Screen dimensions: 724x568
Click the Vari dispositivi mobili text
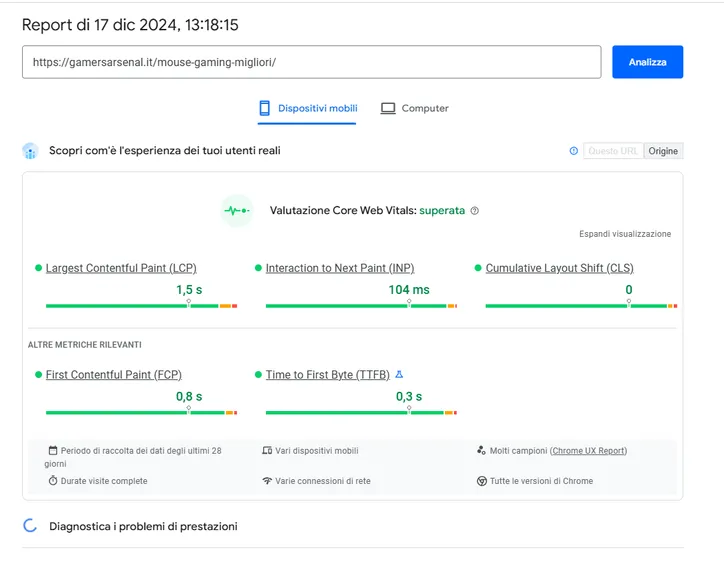[x=317, y=451]
